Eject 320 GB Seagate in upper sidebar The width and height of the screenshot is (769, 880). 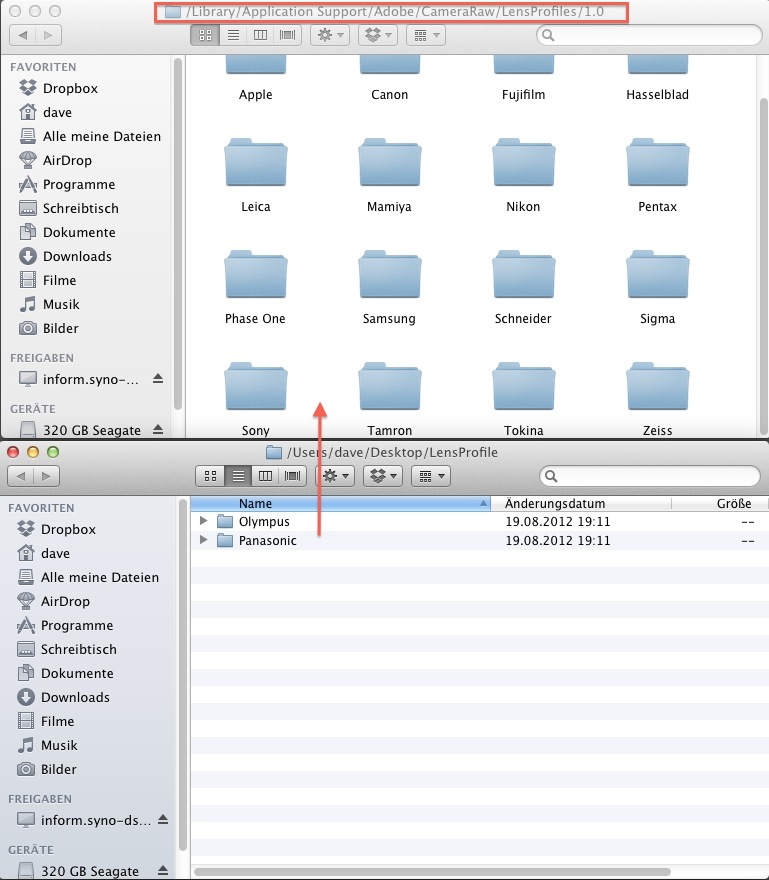[x=158, y=429]
